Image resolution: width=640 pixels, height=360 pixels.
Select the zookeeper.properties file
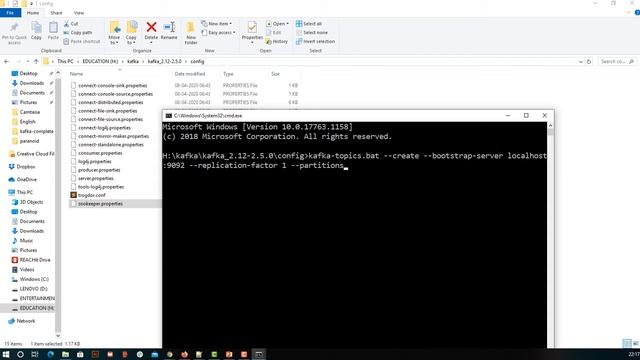point(100,204)
